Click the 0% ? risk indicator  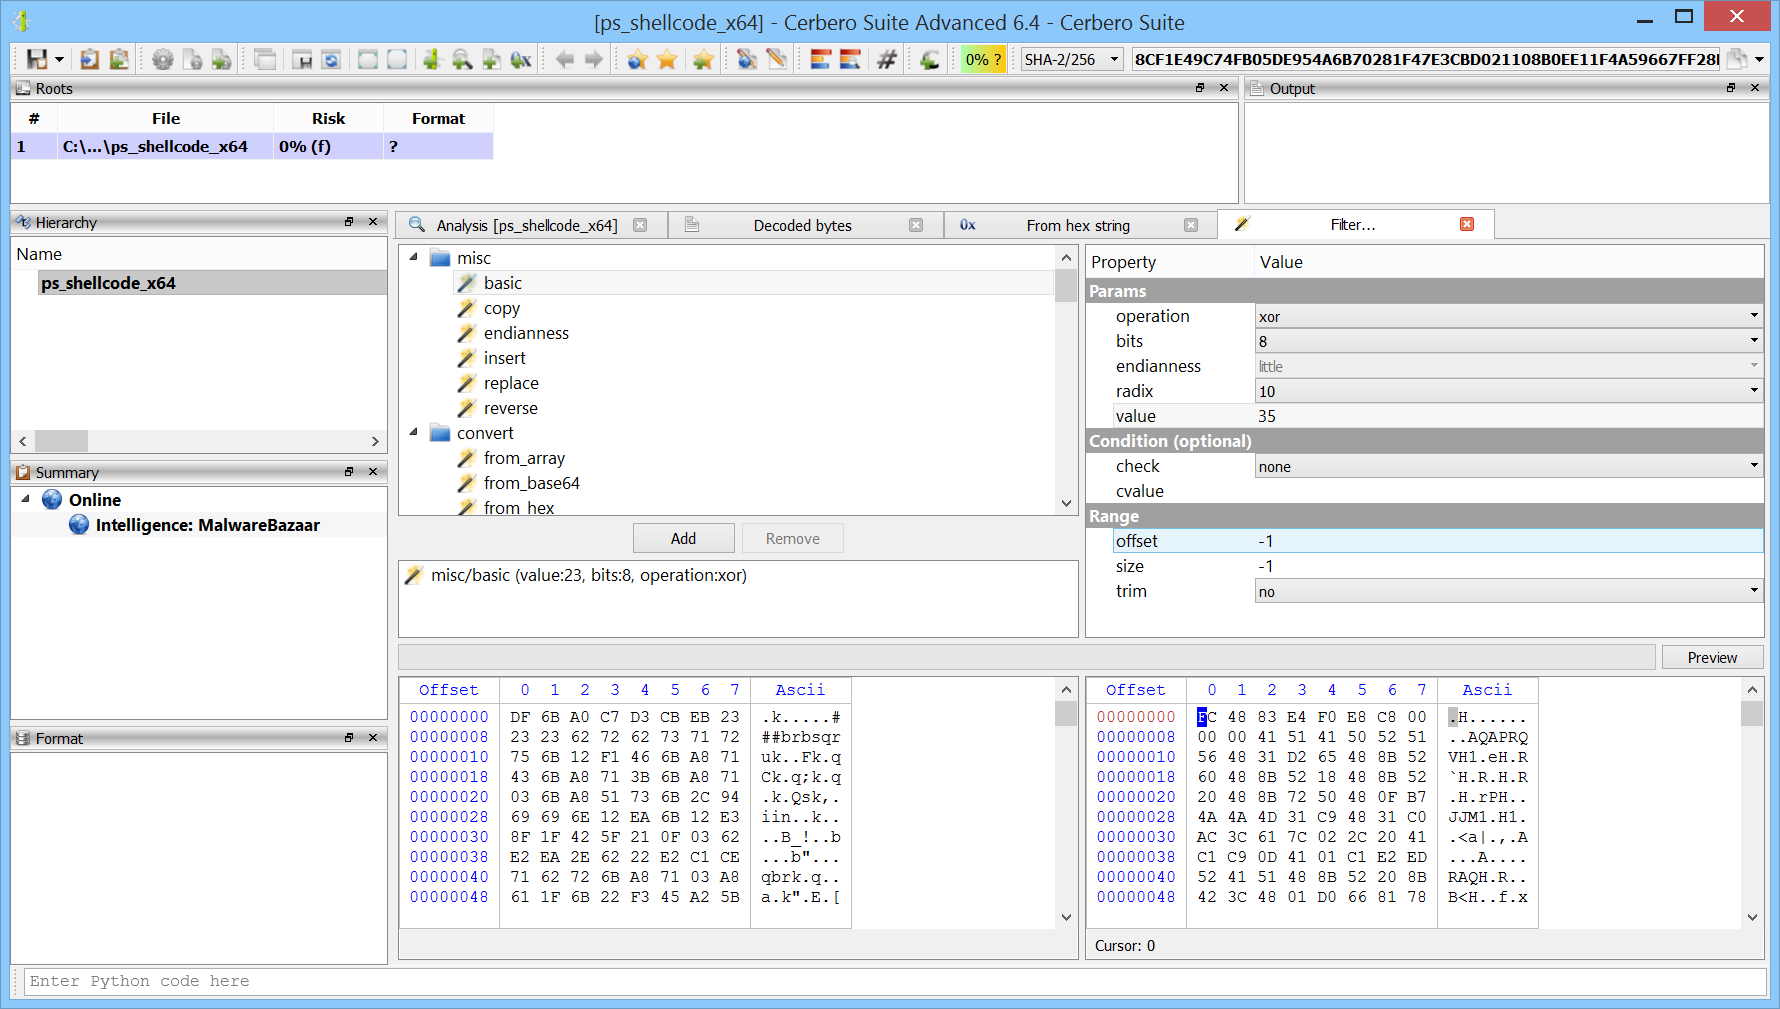point(983,59)
